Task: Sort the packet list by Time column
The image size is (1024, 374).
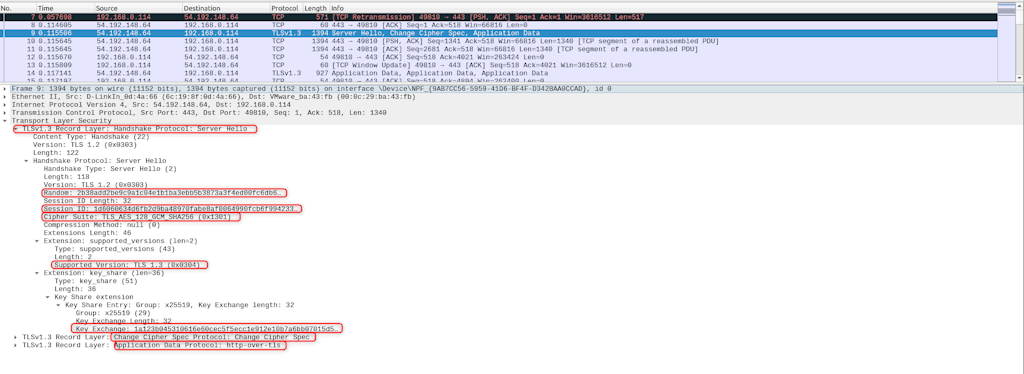Action: pos(65,8)
